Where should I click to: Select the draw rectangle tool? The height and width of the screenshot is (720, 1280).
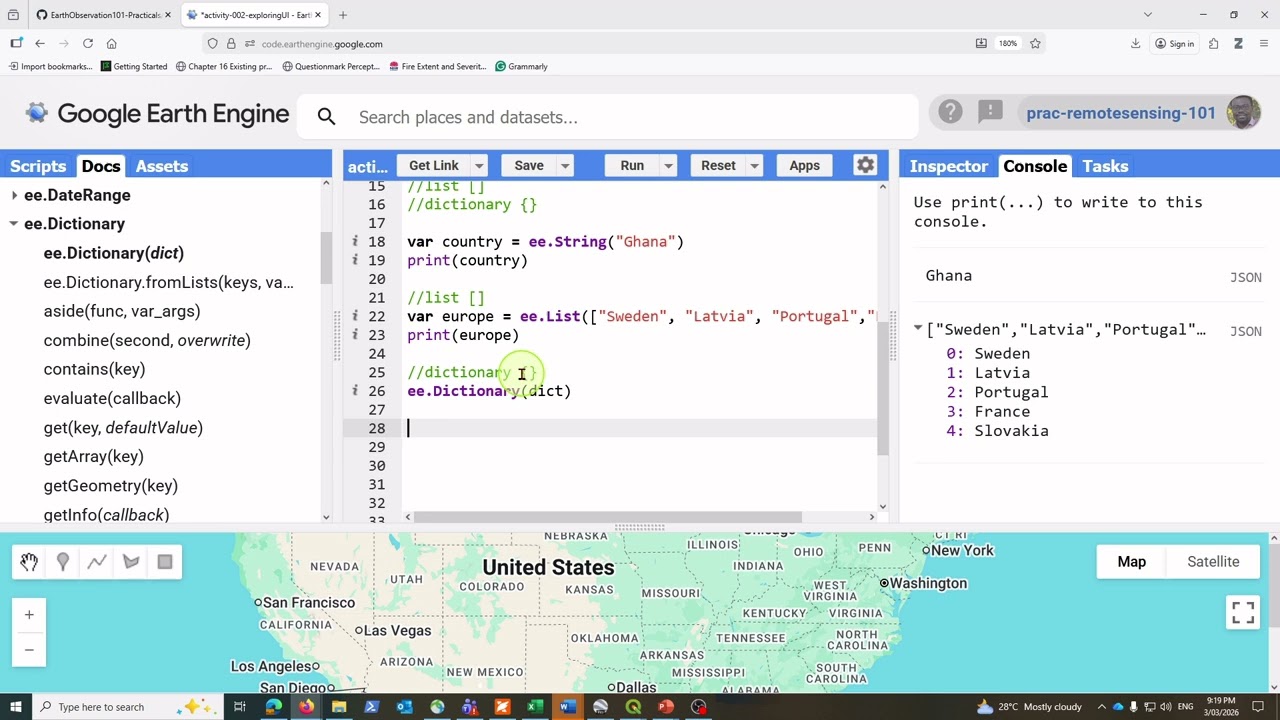point(165,562)
